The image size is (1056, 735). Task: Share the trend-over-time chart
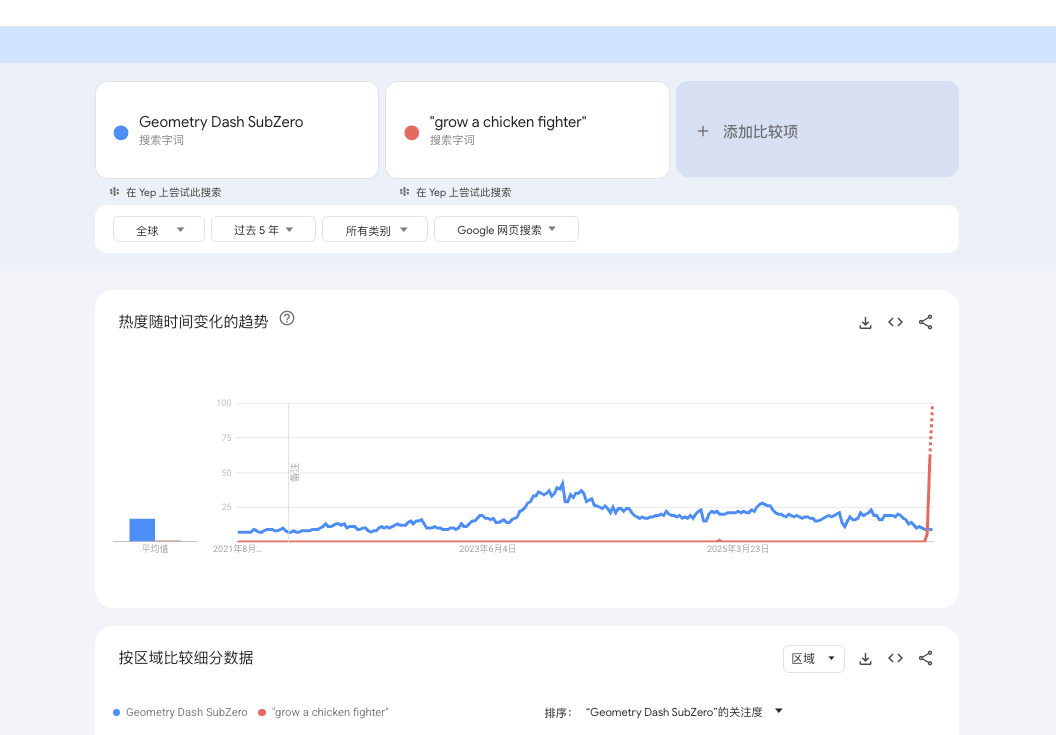925,322
